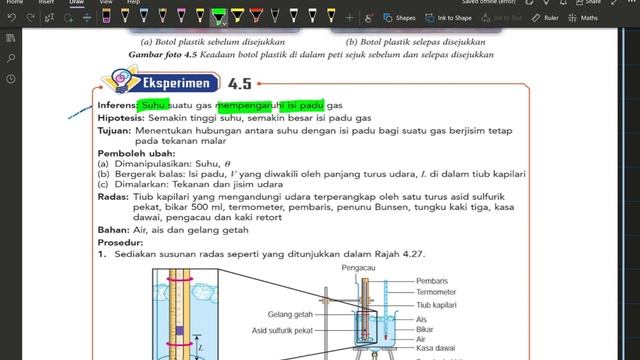
Task: Click the greyed Ink to Text button
Action: [x=502, y=18]
